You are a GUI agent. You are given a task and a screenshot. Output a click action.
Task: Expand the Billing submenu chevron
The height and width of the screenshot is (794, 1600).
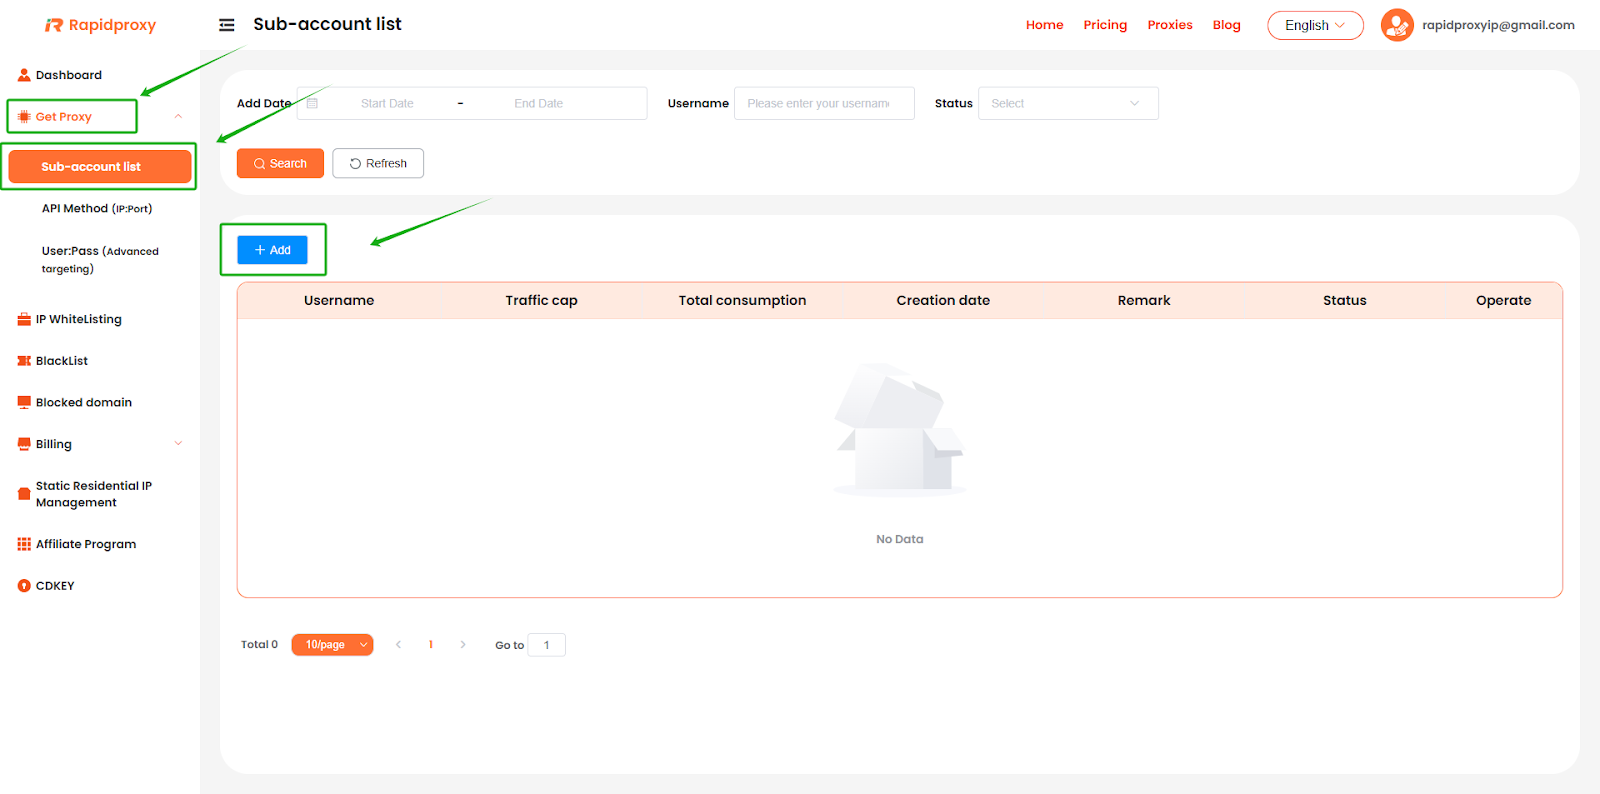coord(178,444)
